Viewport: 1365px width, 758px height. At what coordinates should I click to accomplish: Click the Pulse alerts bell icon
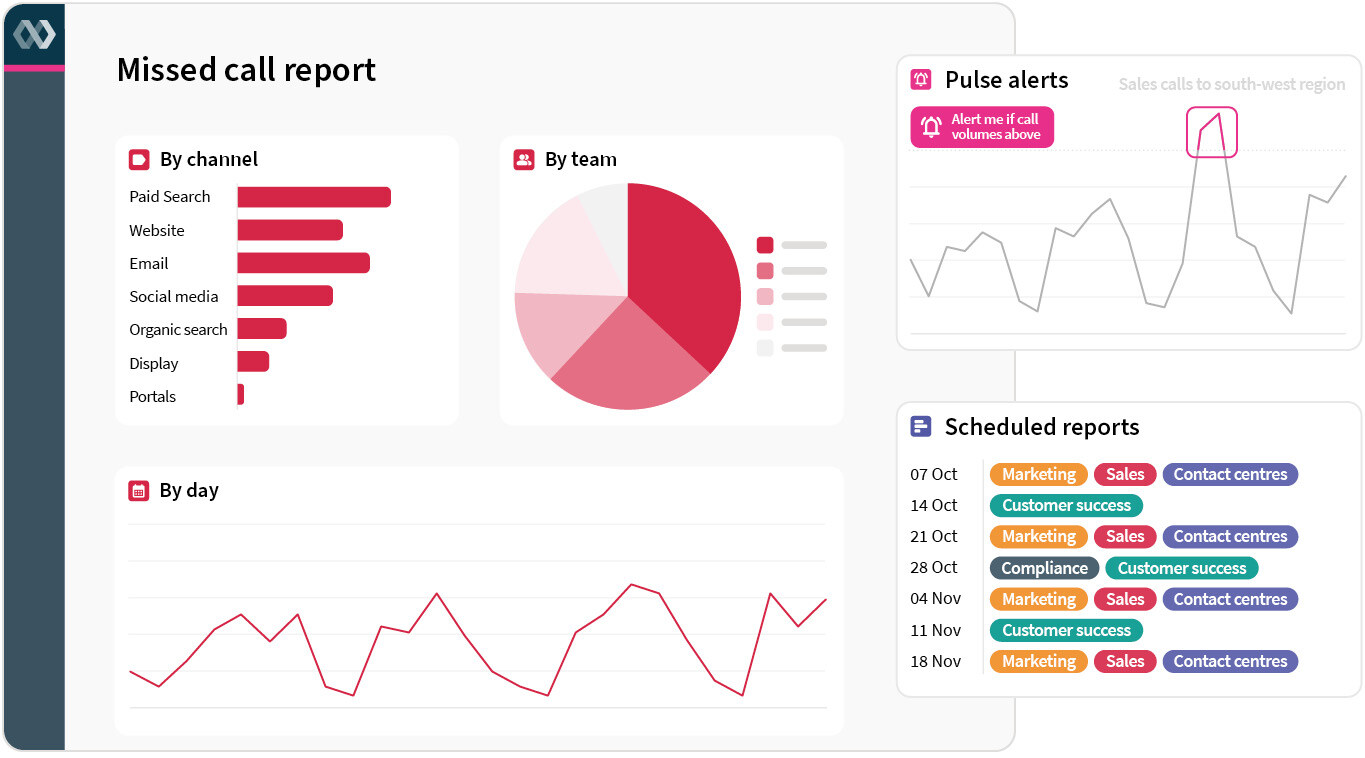point(920,80)
